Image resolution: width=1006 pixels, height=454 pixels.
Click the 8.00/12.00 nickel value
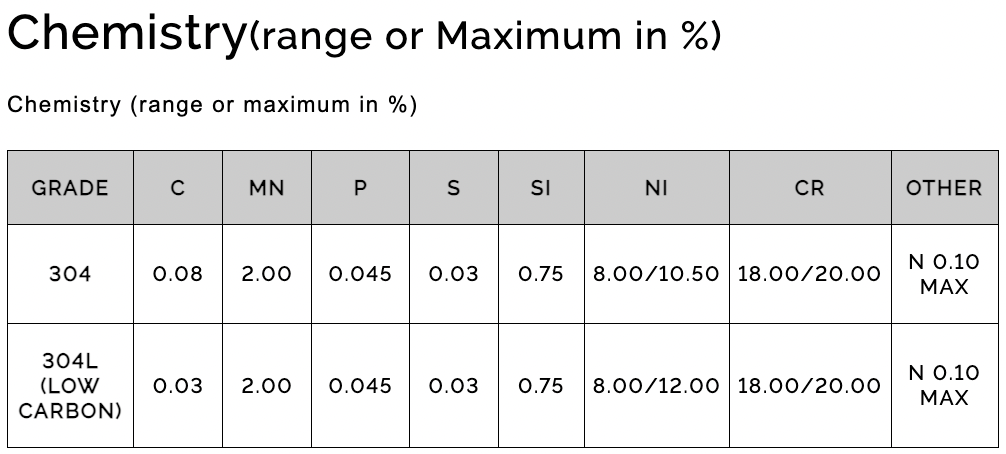656,386
